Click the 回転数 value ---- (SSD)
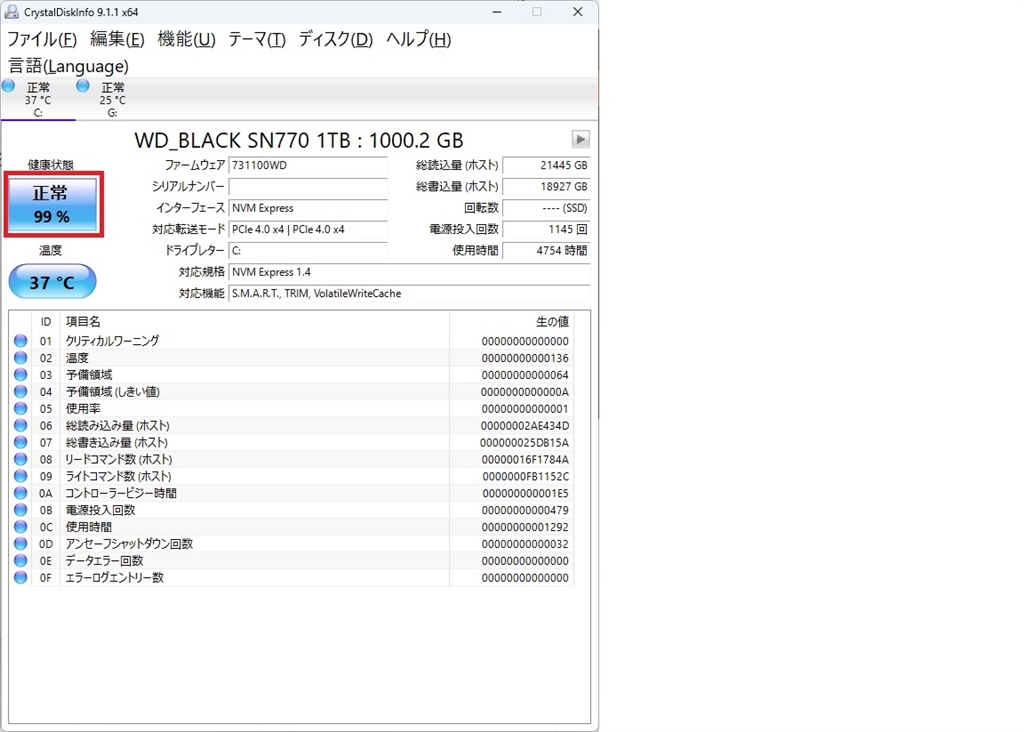Image resolution: width=1024 pixels, height=732 pixels. tap(546, 208)
